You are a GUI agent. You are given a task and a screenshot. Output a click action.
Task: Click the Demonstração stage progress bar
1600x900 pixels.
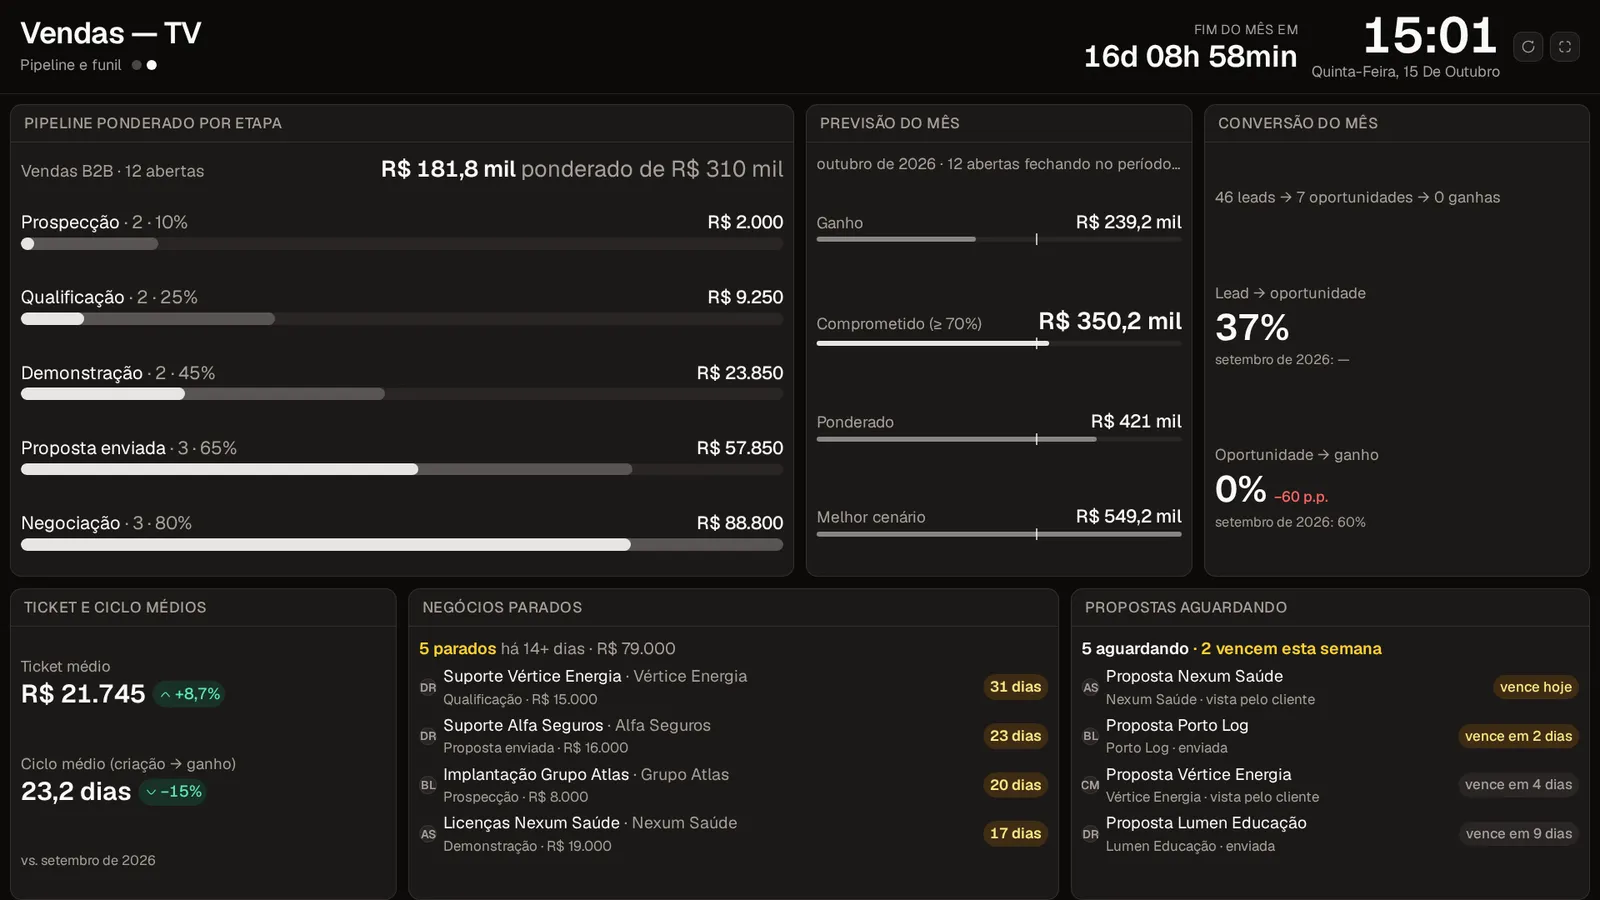(x=402, y=394)
